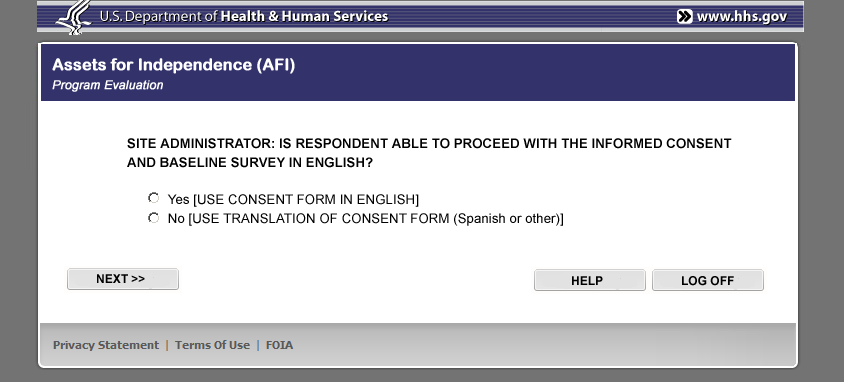Open the www.hhs.gov link
Image resolution: width=844 pixels, height=382 pixels.
point(742,17)
